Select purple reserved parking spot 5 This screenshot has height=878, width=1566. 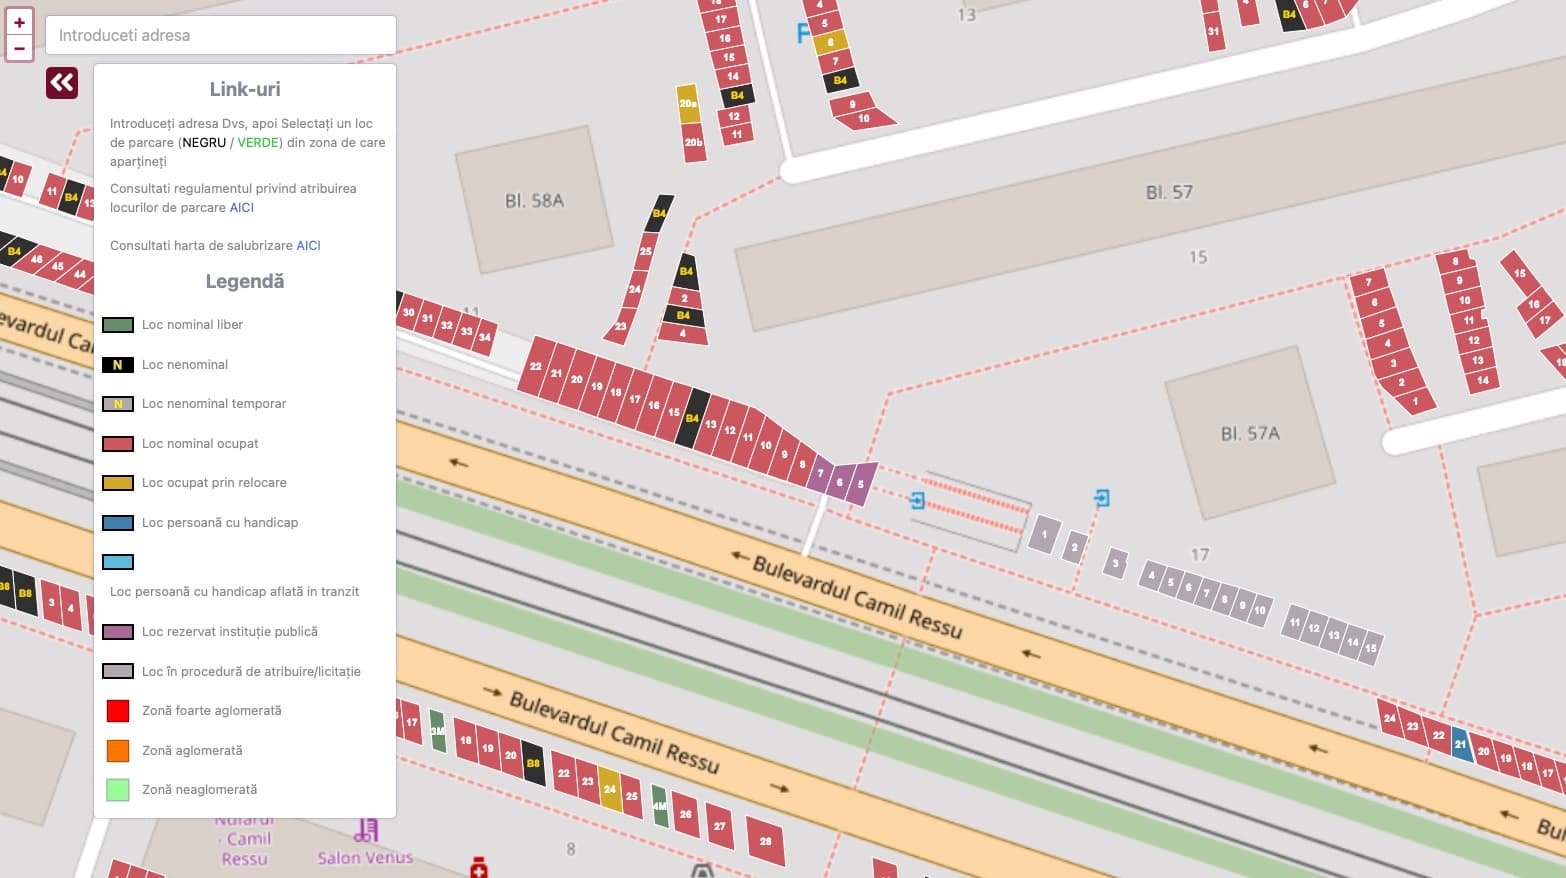(x=860, y=484)
